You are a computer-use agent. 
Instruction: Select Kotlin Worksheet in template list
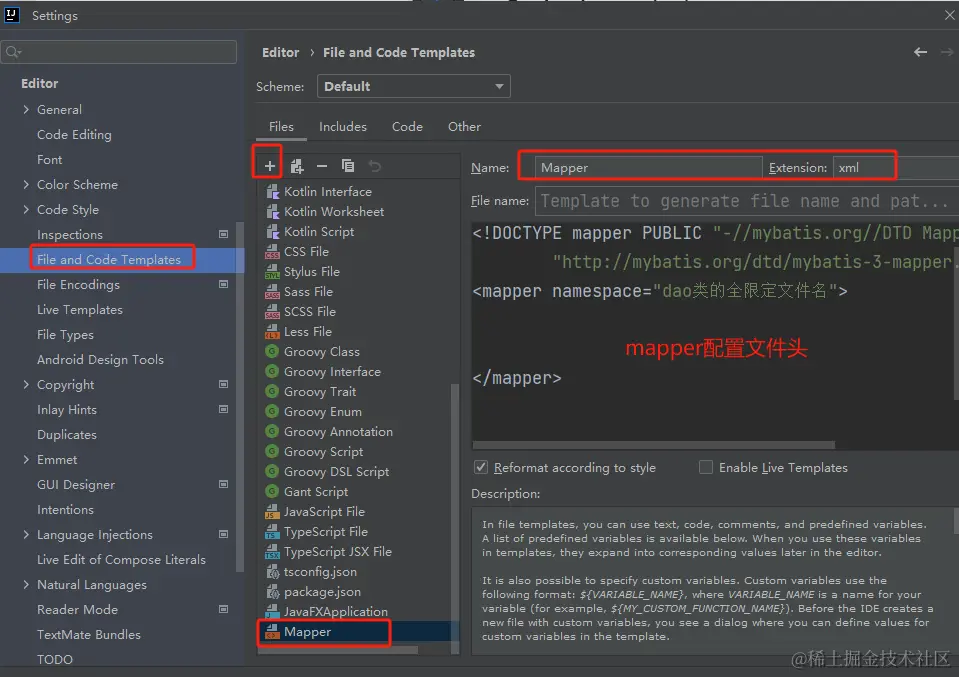tap(334, 212)
